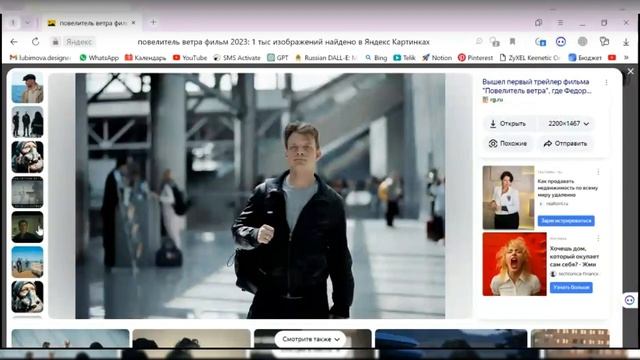The height and width of the screenshot is (360, 640).
Task: Click the lock site-info icon in address bar
Action: click(x=56, y=42)
